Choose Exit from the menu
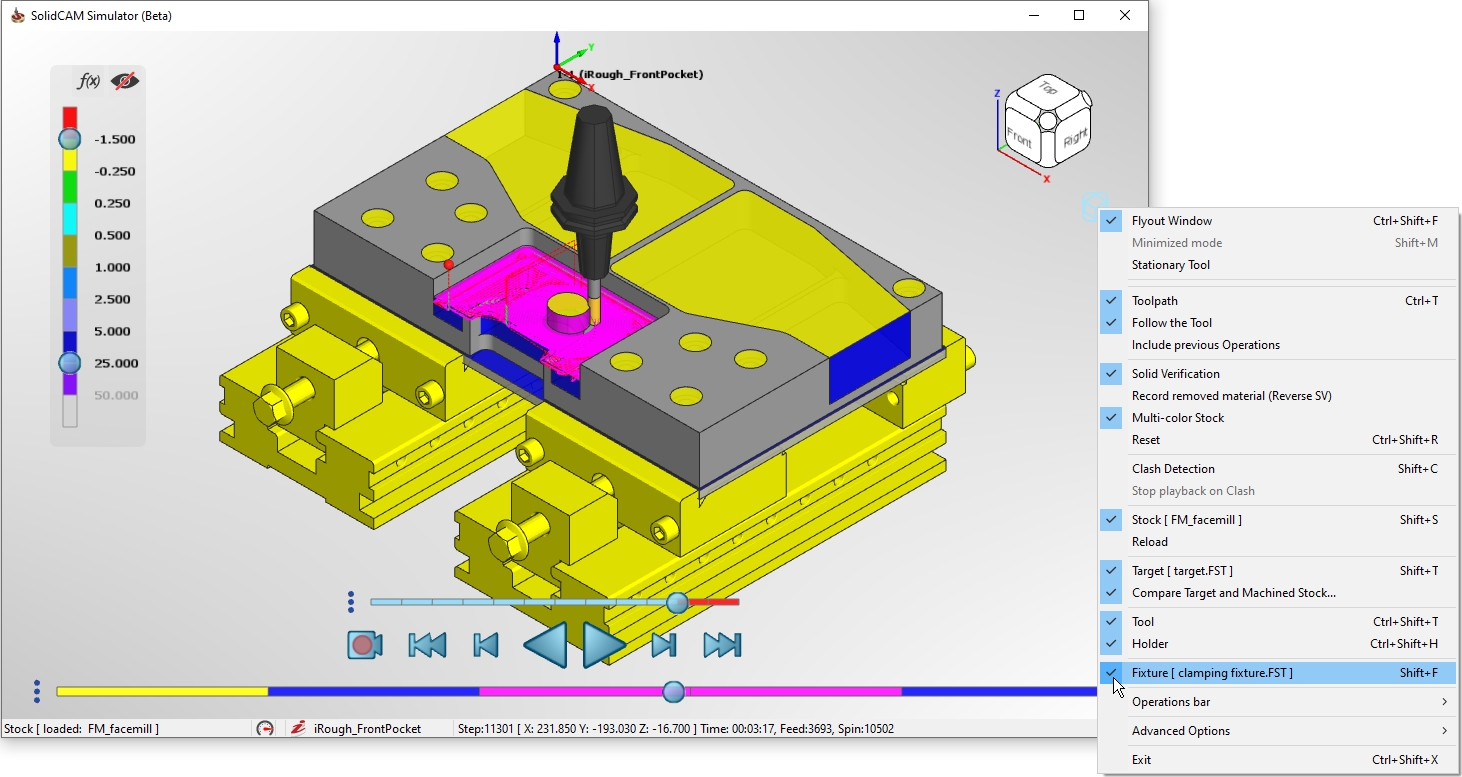This screenshot has height=777, width=1462. pos(1277,760)
